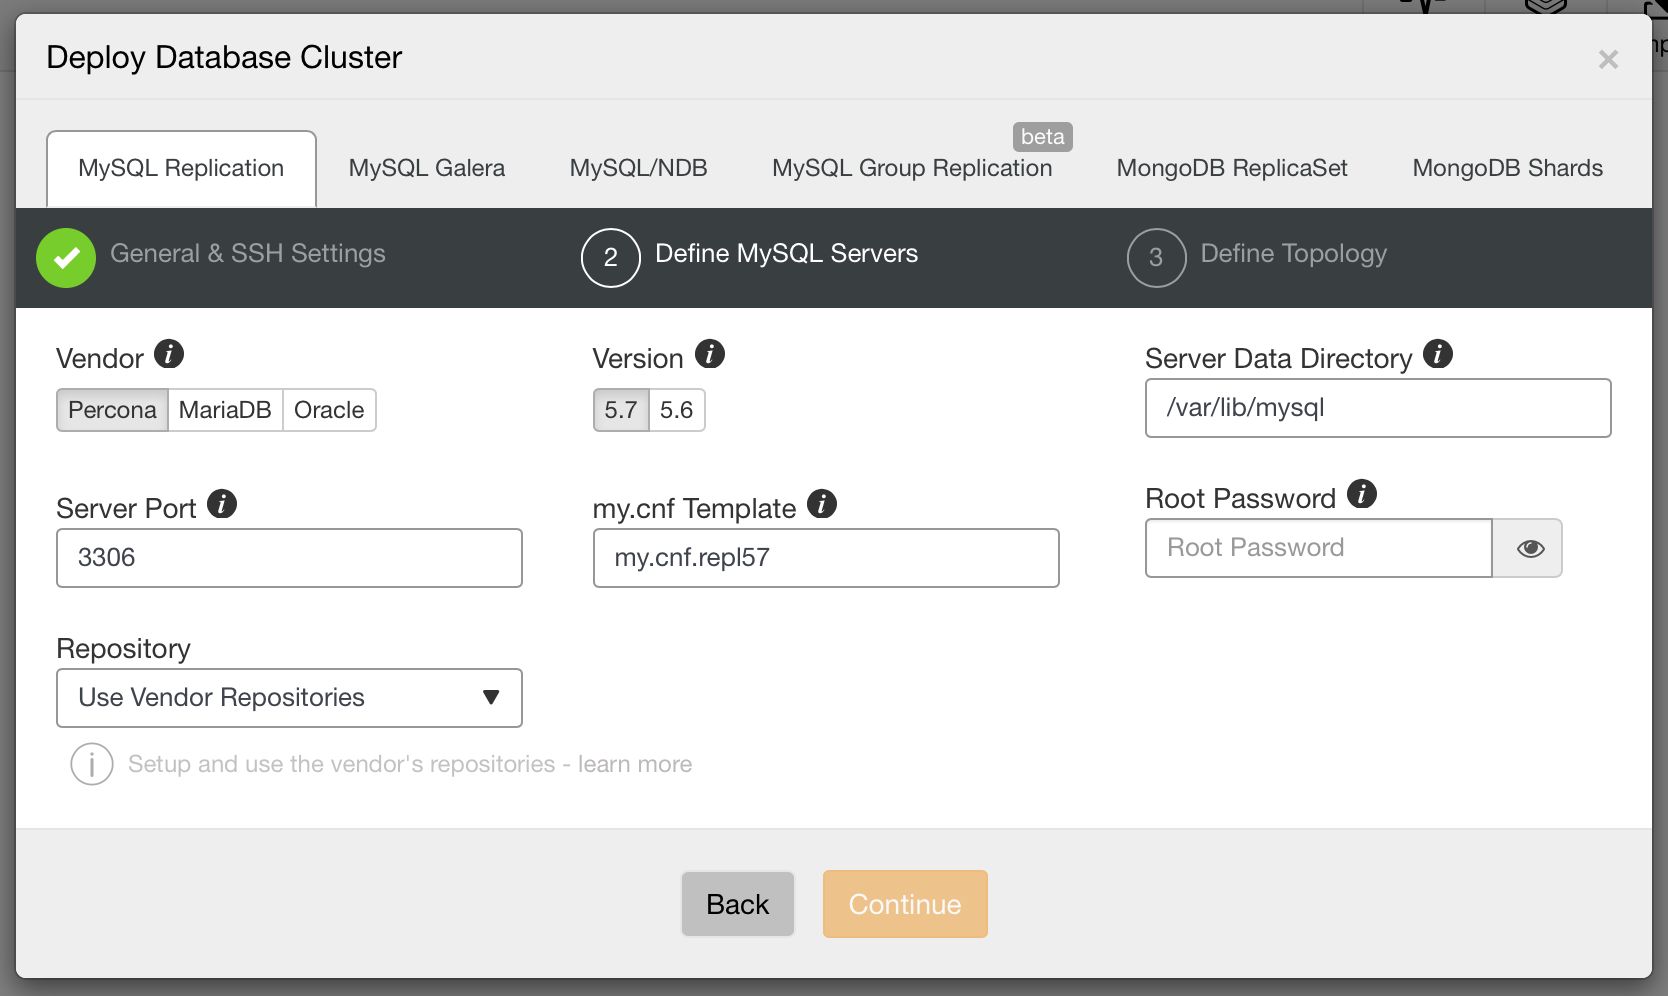This screenshot has width=1668, height=996.
Task: Switch to MongoDB ReplicaSet tab
Action: [1232, 168]
